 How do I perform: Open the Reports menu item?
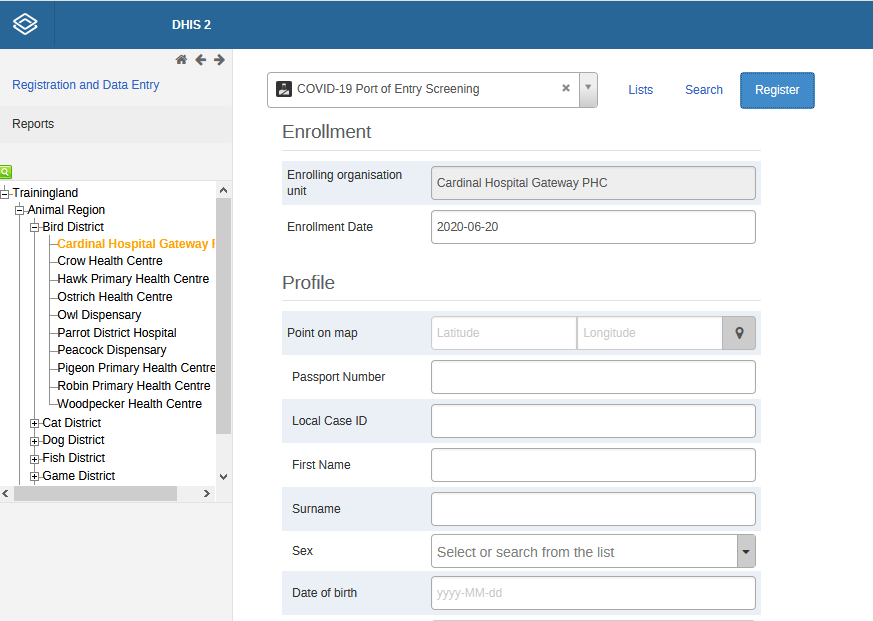coord(33,124)
